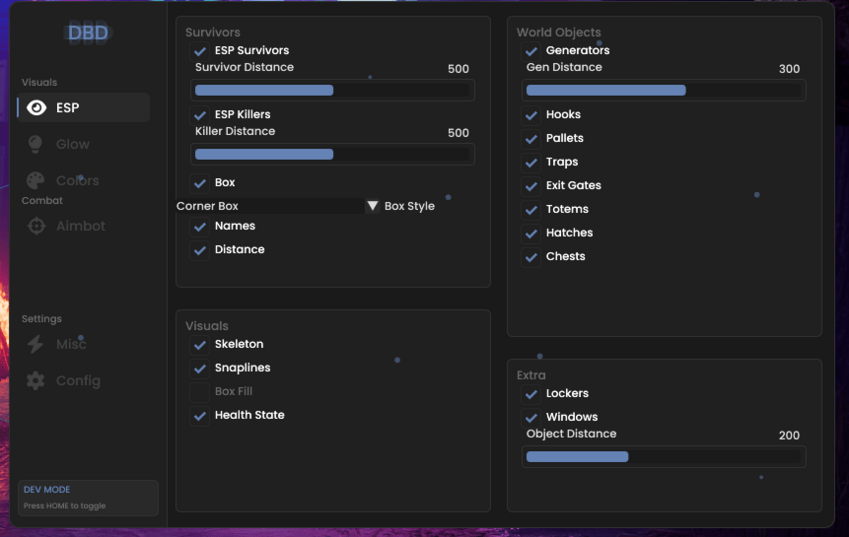Adjust the Killer Distance slider
Viewport: 849px width, 537px height.
332,154
